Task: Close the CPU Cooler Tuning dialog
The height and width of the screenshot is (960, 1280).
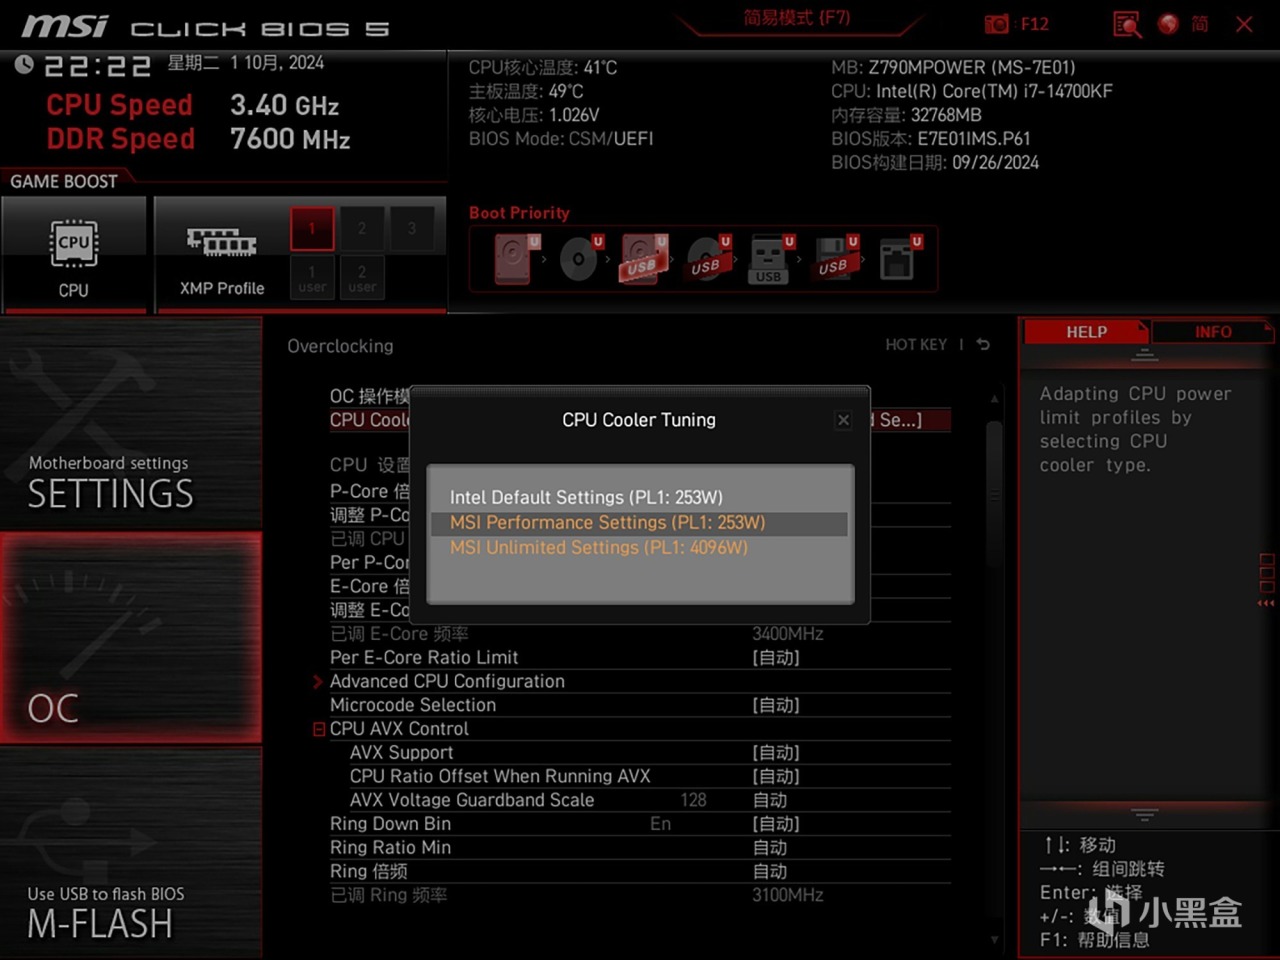Action: coord(844,420)
